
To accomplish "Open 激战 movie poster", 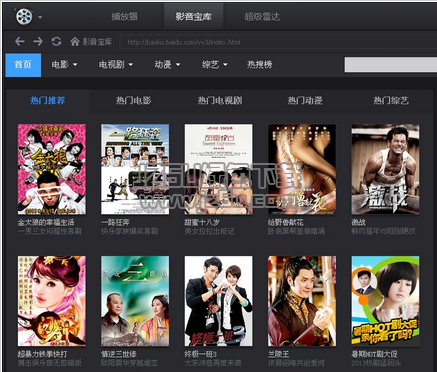I will point(386,169).
